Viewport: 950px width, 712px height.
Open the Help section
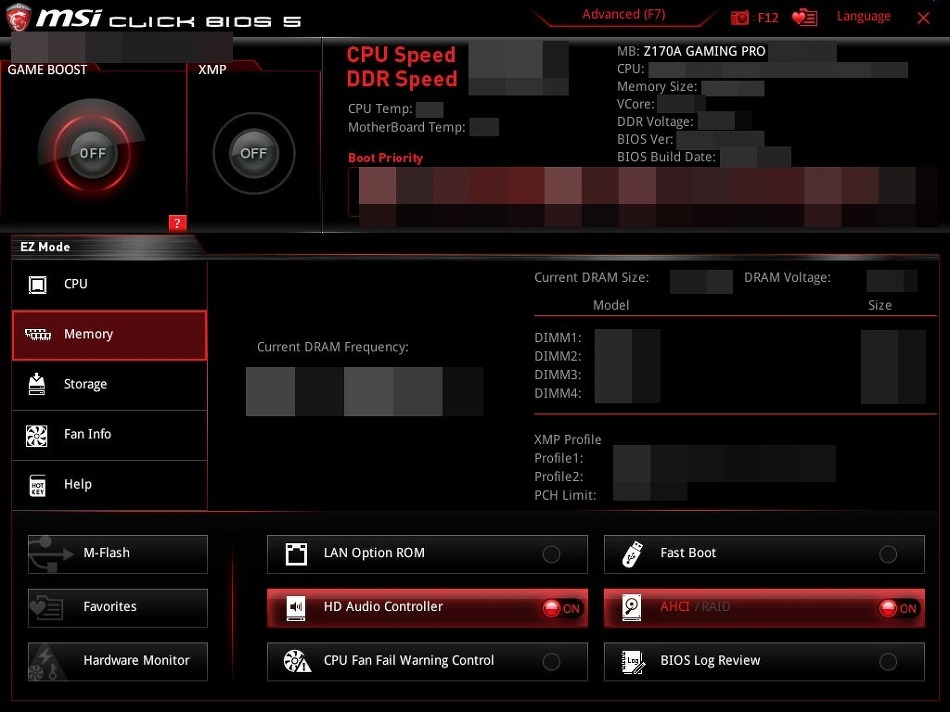[x=109, y=485]
